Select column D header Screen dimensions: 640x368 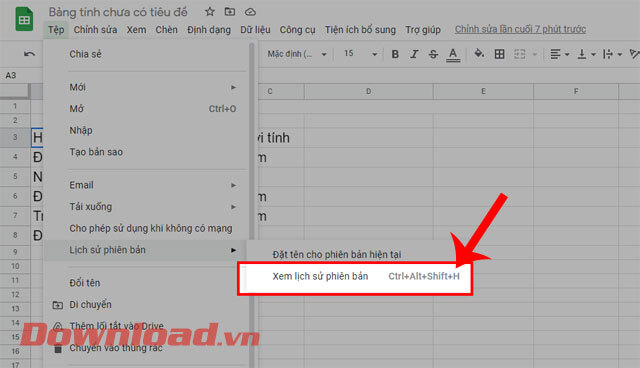coord(369,91)
